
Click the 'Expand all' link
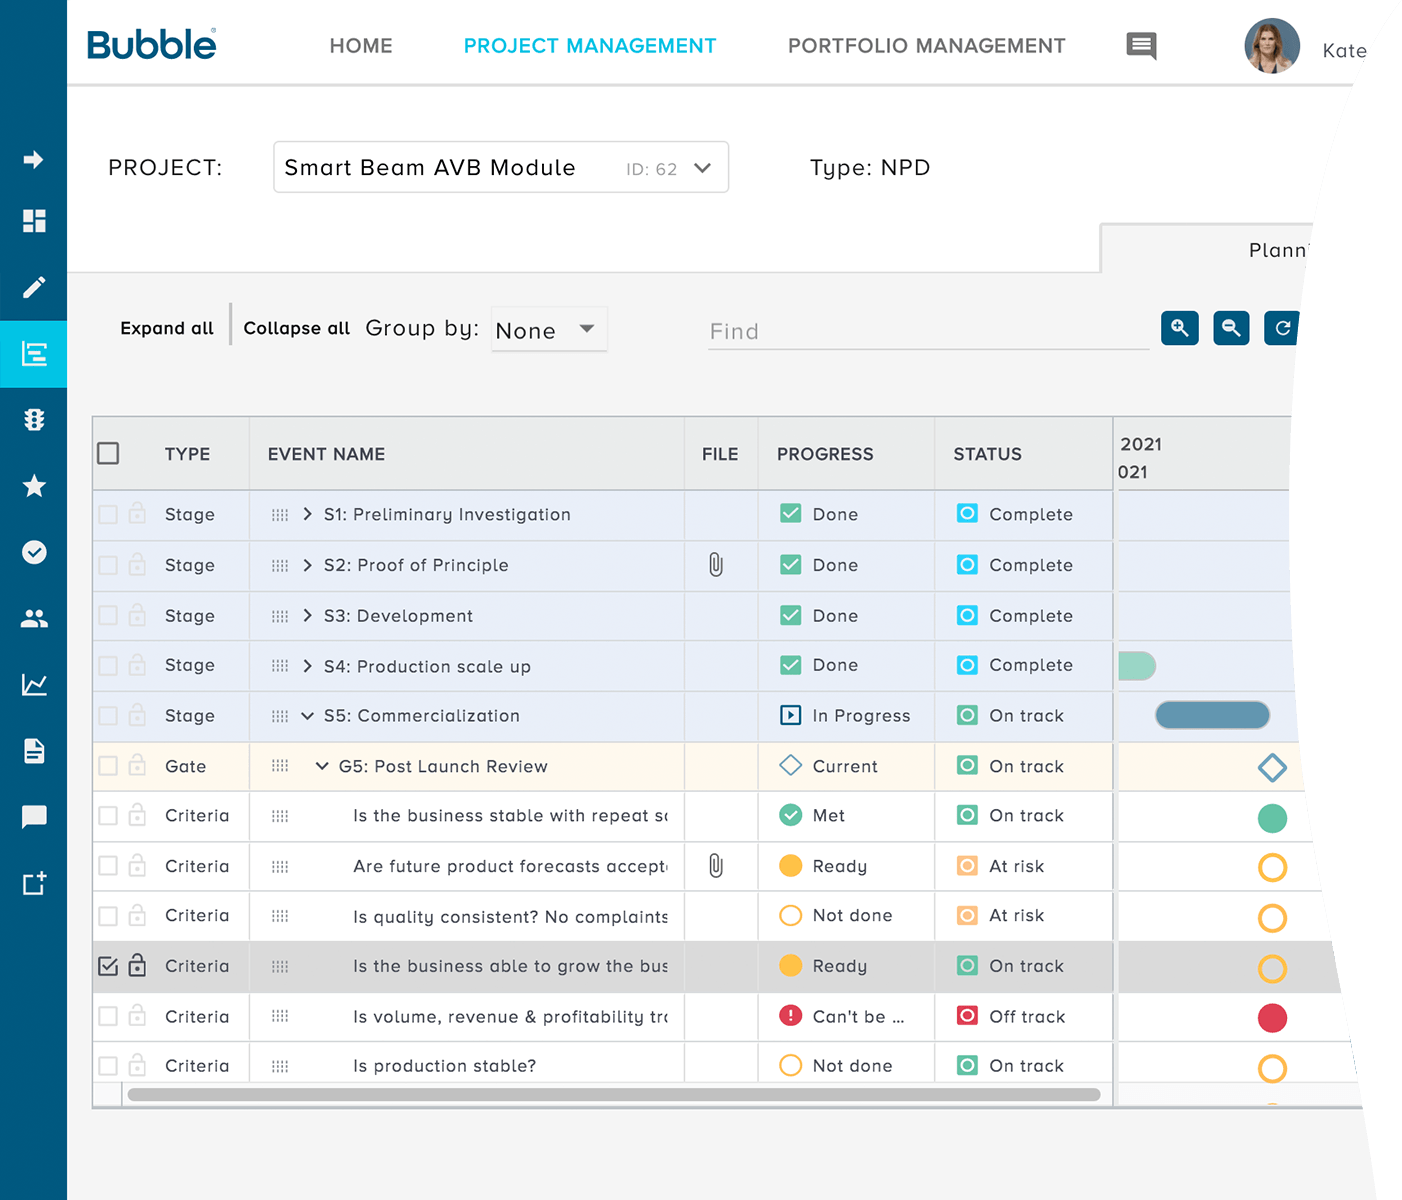point(166,327)
